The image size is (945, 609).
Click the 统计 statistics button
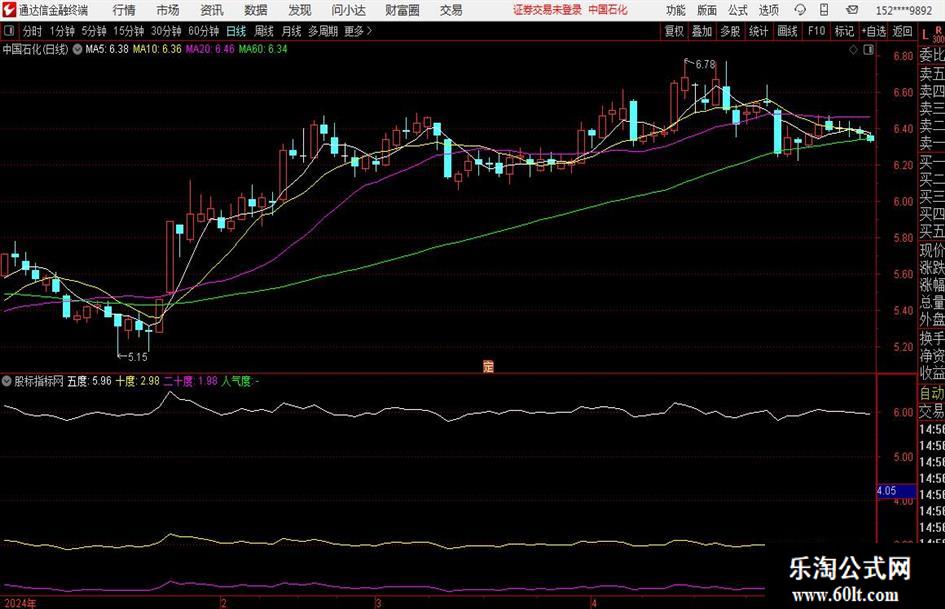[758, 31]
